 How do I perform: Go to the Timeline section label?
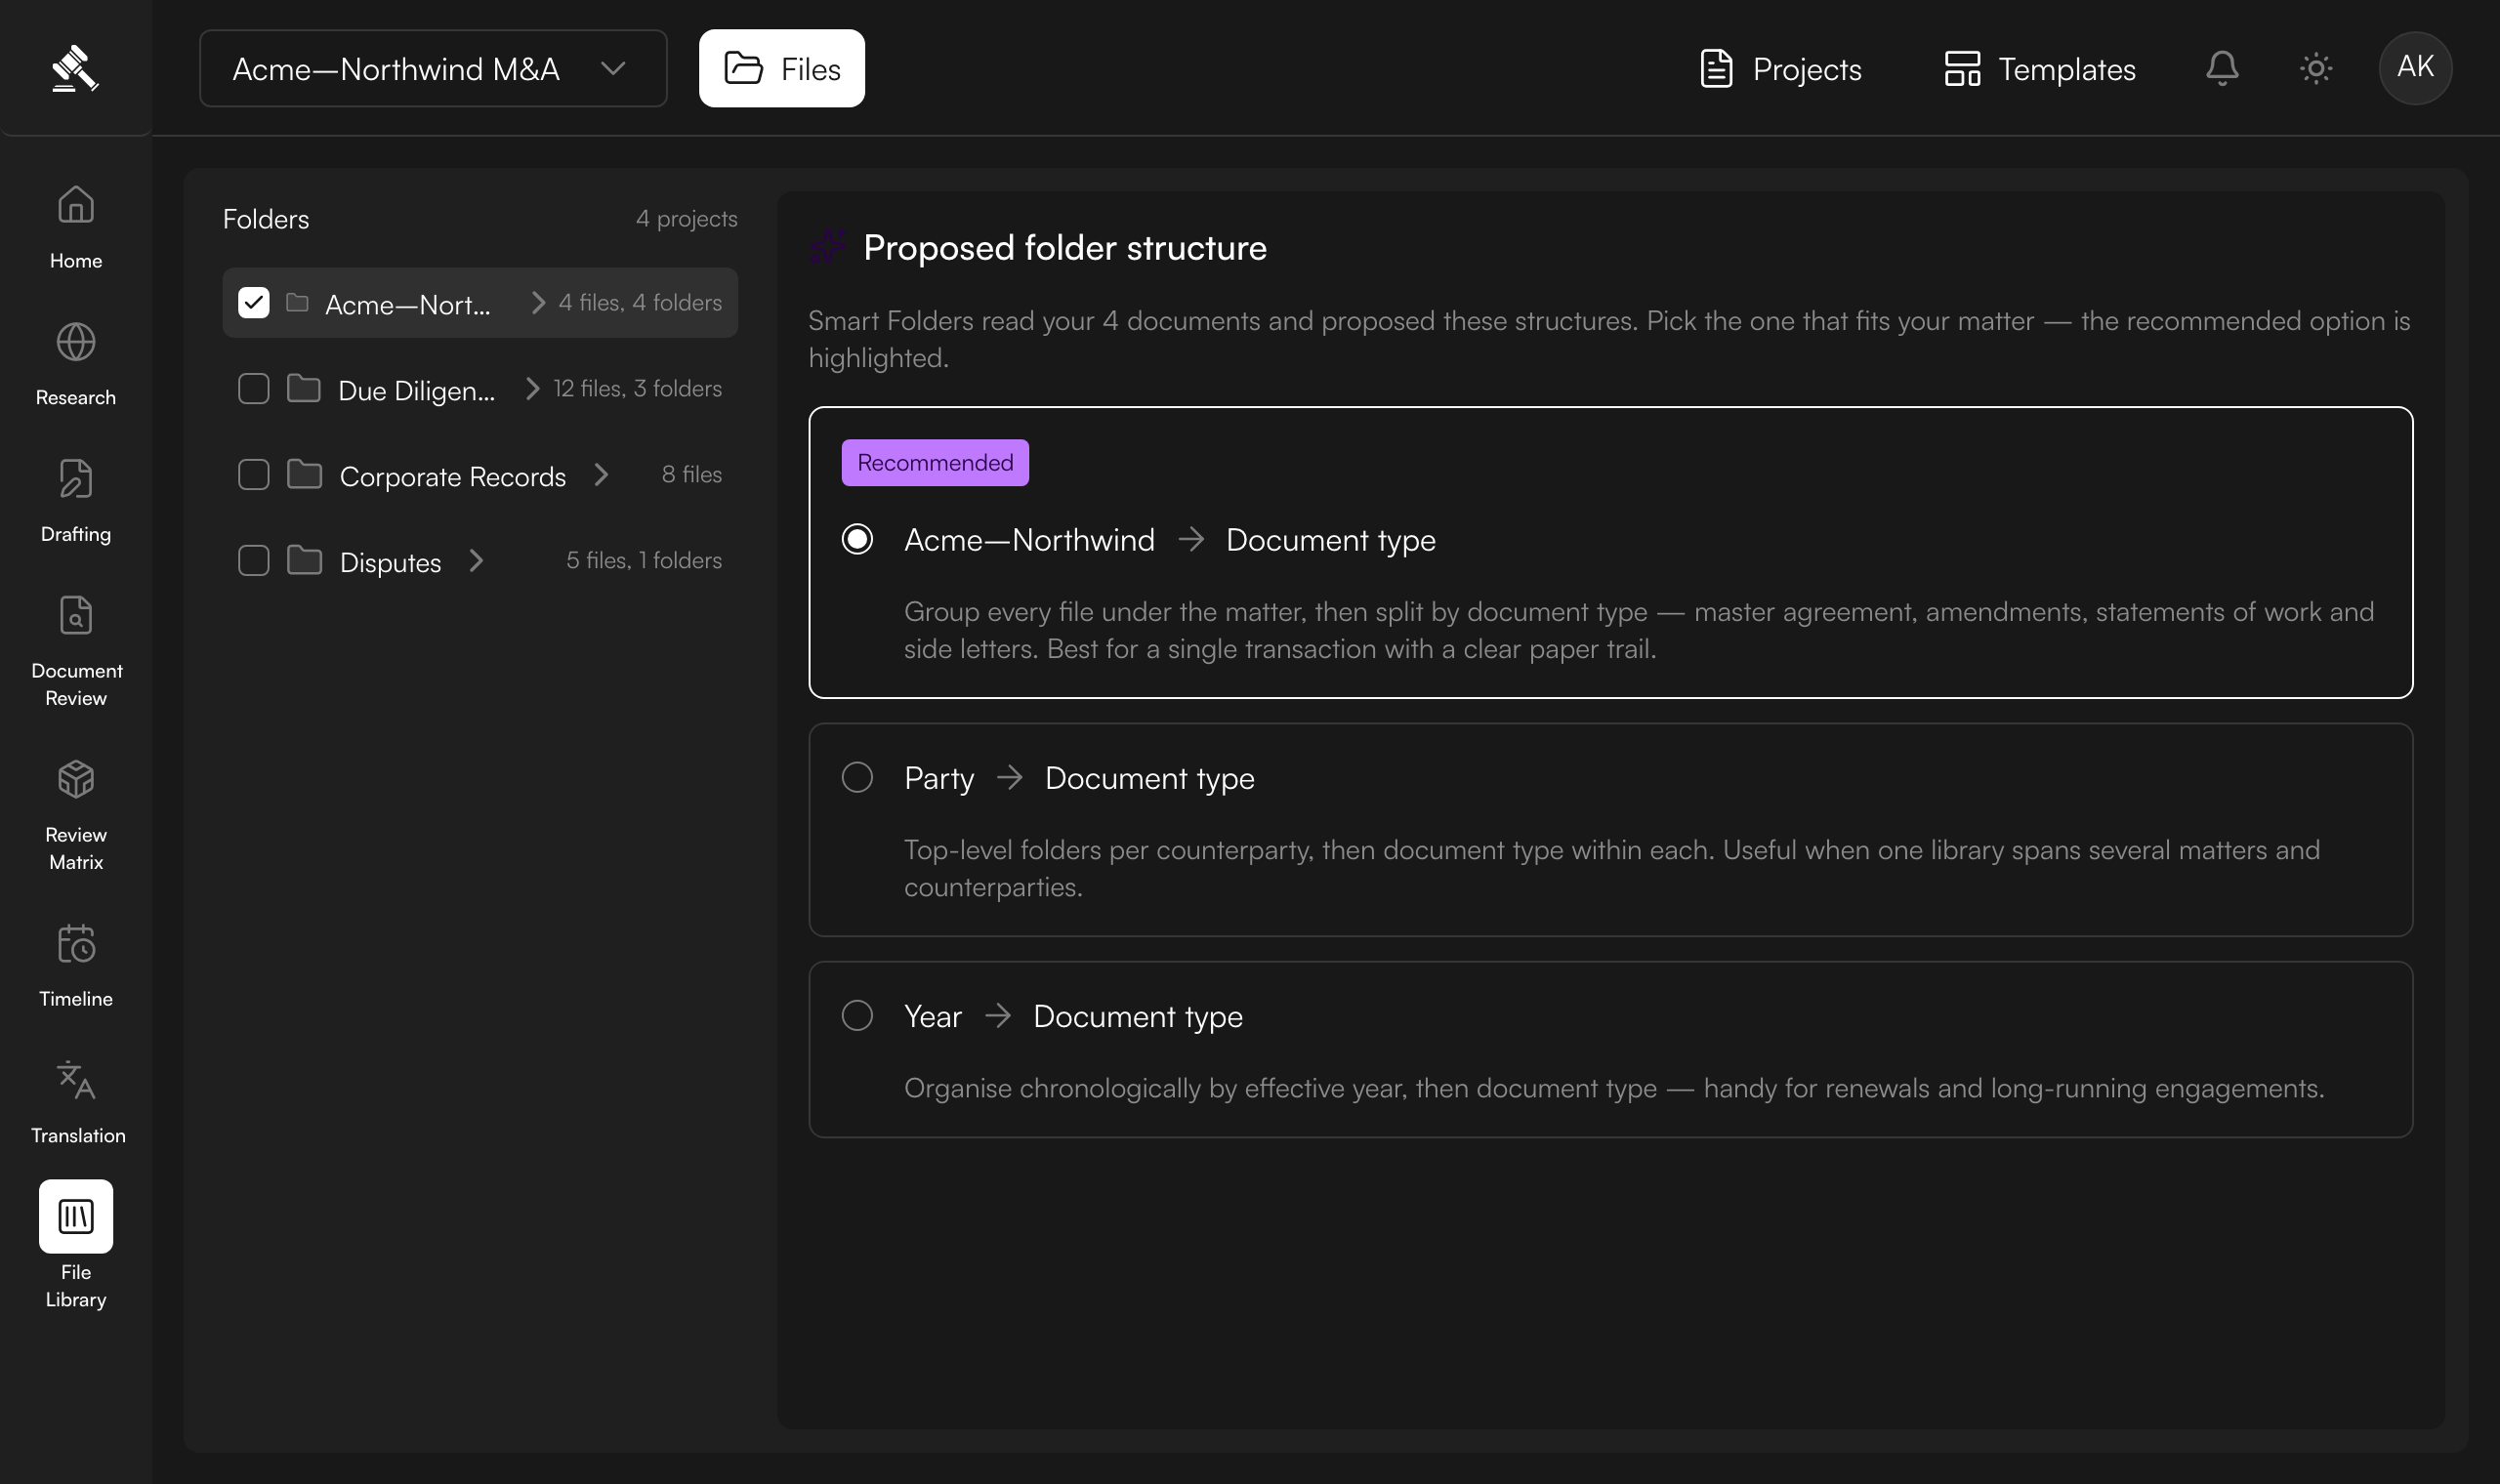[76, 998]
